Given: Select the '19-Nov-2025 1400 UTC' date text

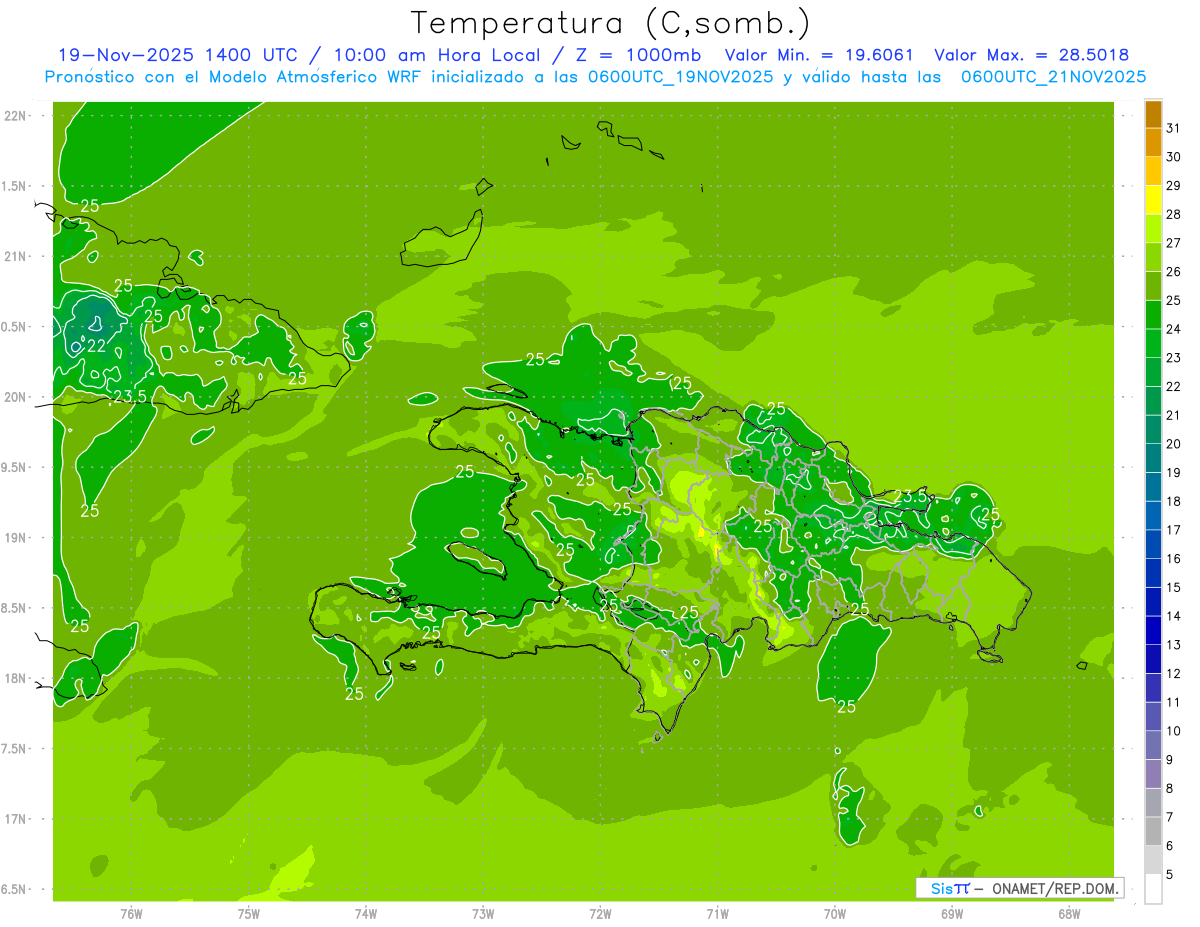Looking at the screenshot, I should tap(176, 55).
